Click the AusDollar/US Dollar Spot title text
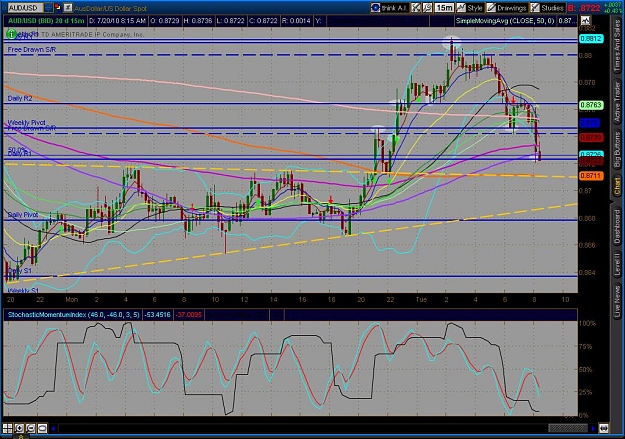Image resolution: width=625 pixels, height=439 pixels. (x=110, y=8)
